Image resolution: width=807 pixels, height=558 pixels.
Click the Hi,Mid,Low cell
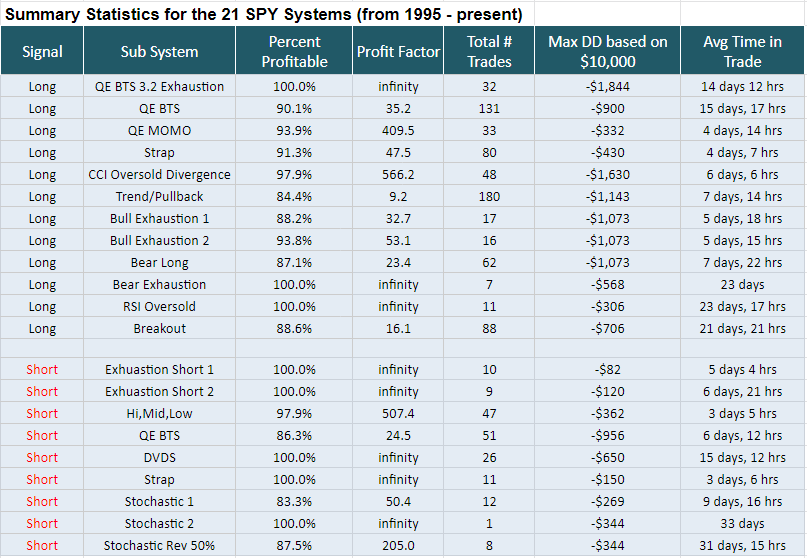[159, 413]
